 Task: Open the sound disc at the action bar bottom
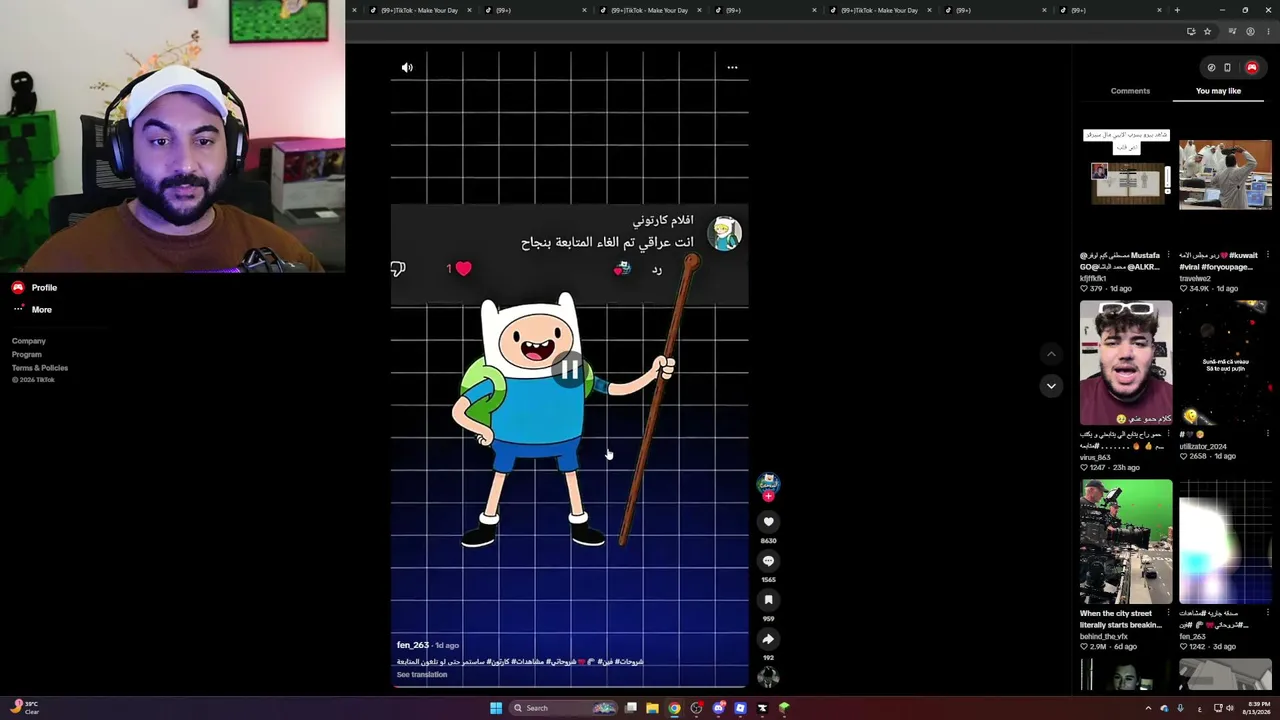point(768,677)
